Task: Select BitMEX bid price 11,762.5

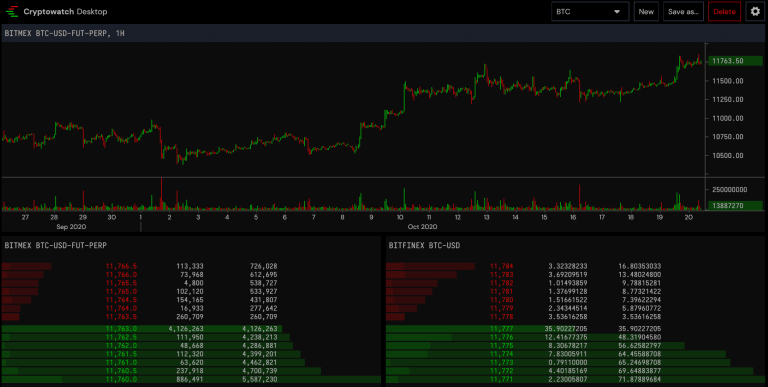Action: pyautogui.click(x=121, y=338)
